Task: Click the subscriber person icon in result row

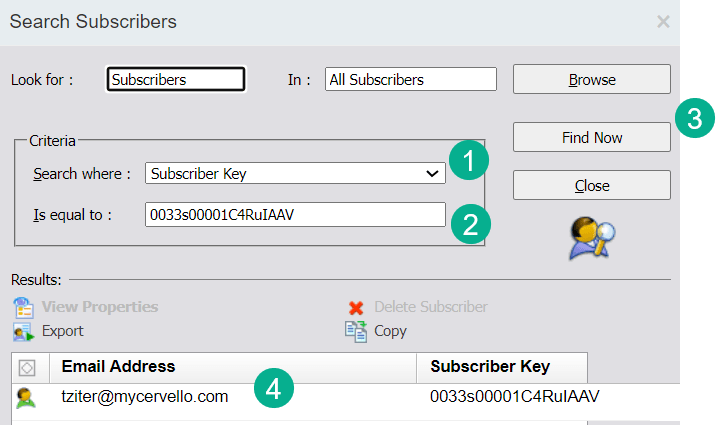Action: (25, 398)
